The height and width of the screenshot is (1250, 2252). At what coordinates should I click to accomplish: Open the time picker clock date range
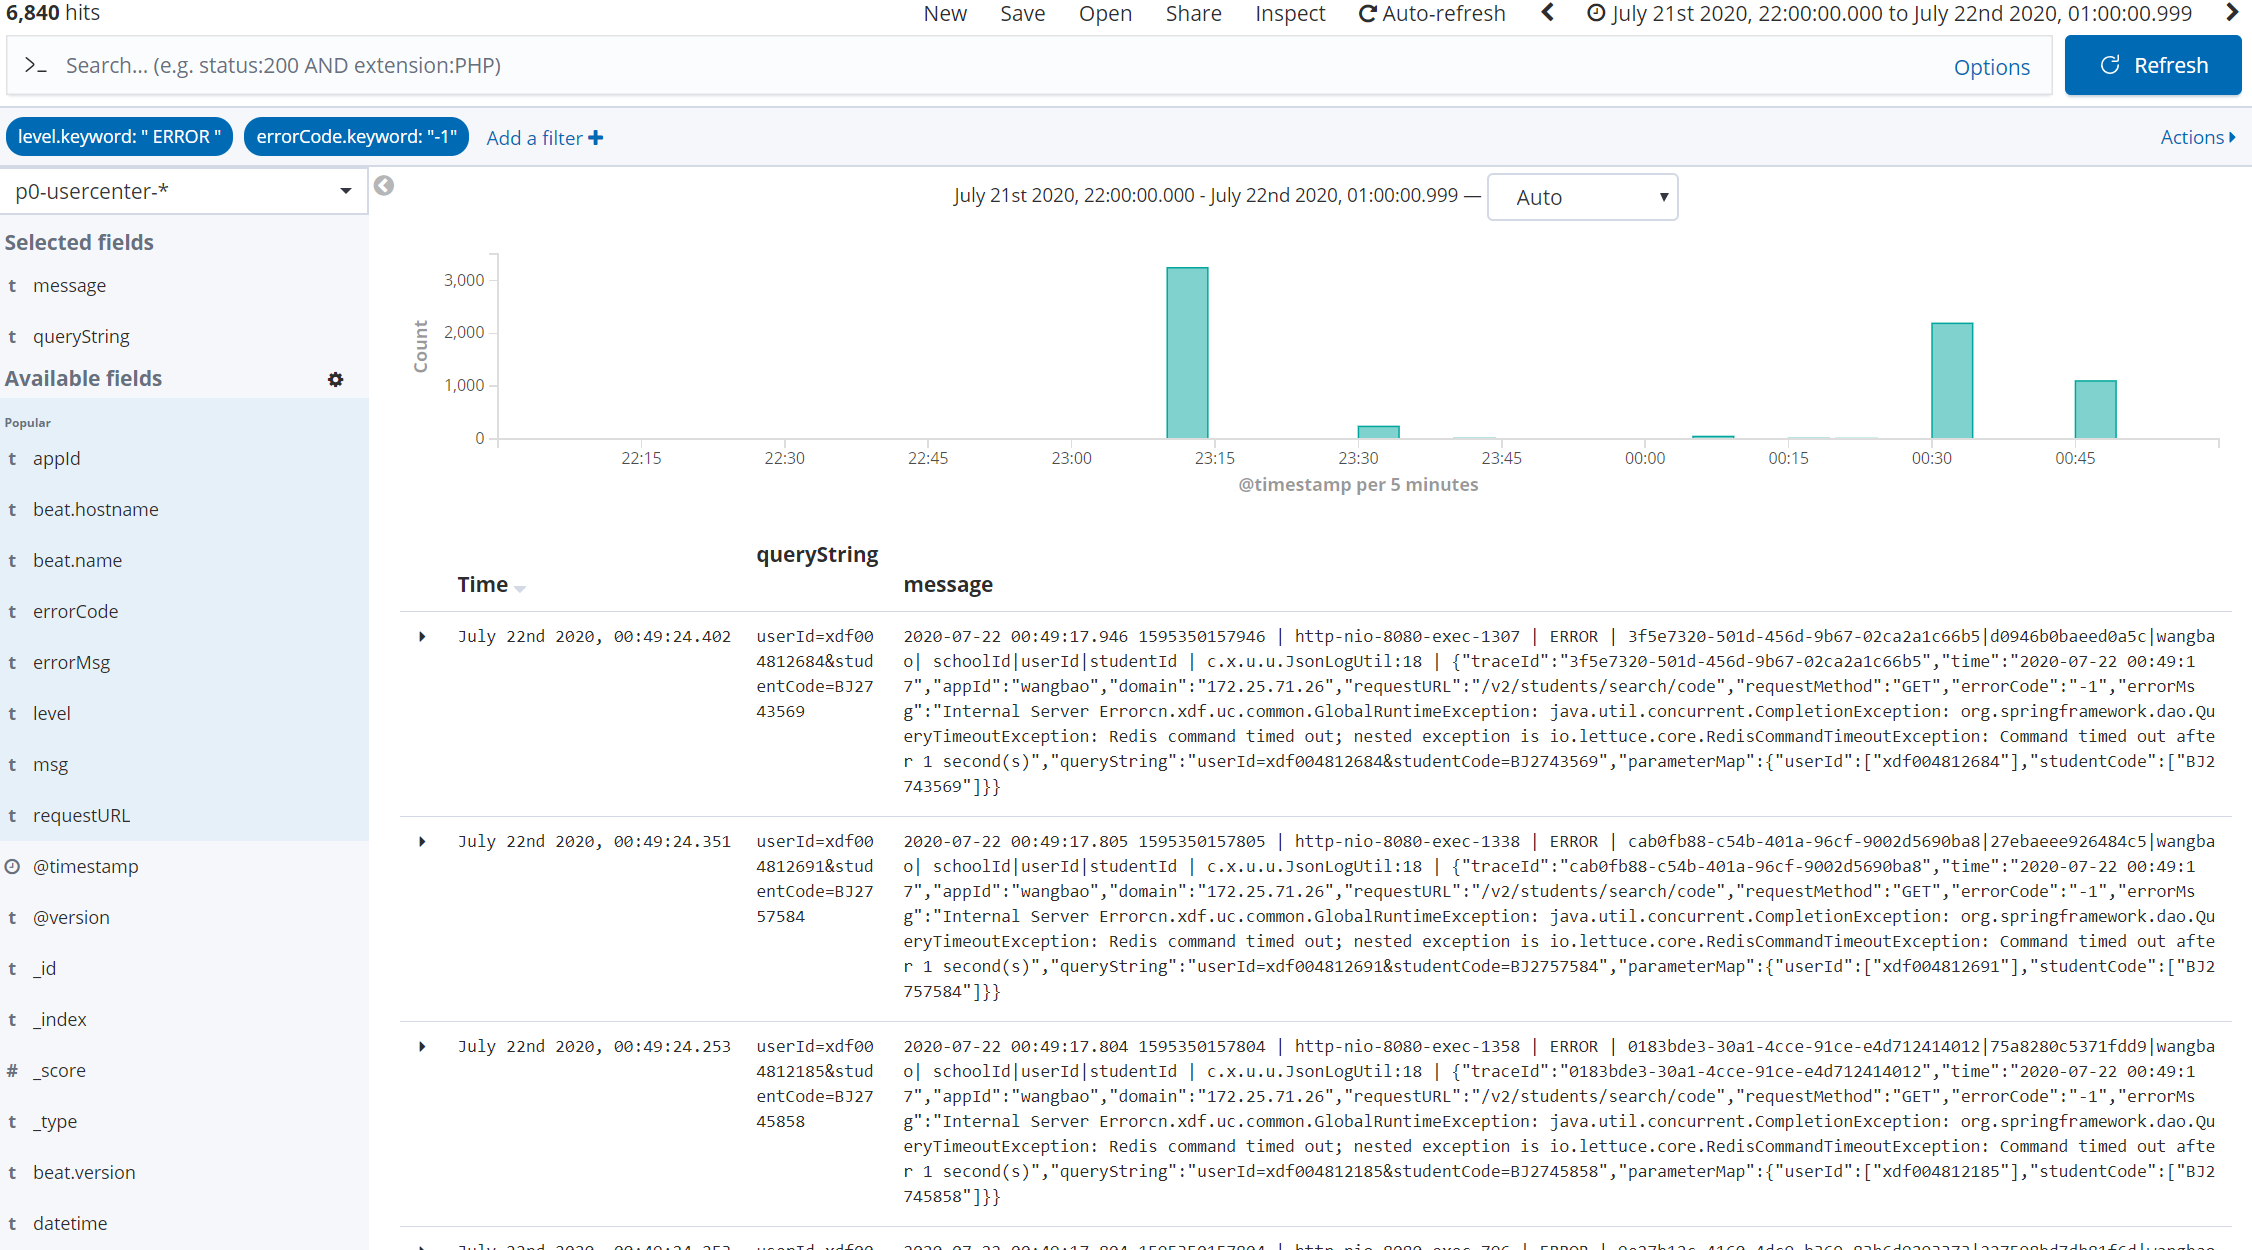tap(1890, 14)
